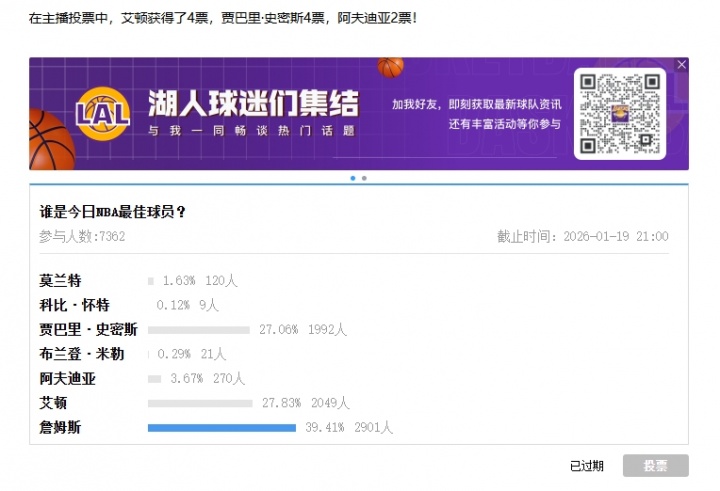Image resolution: width=720 pixels, height=491 pixels.
Task: Click the basketball icon atop the banner
Action: click(x=391, y=67)
